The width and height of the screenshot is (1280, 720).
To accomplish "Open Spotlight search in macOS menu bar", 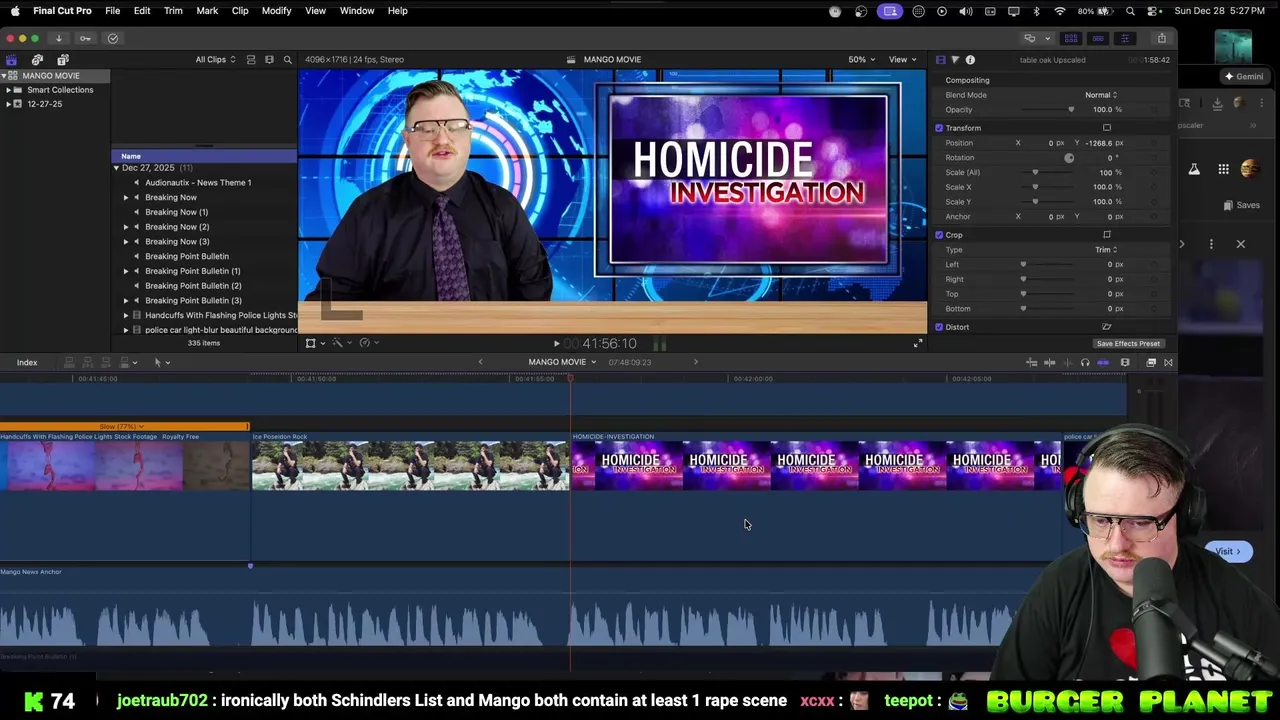I will (x=1130, y=11).
